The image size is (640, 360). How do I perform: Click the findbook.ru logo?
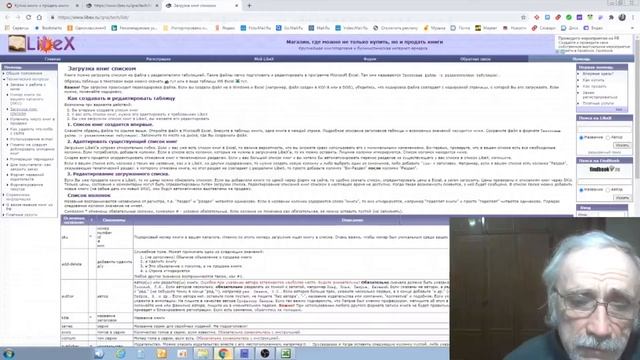604,169
